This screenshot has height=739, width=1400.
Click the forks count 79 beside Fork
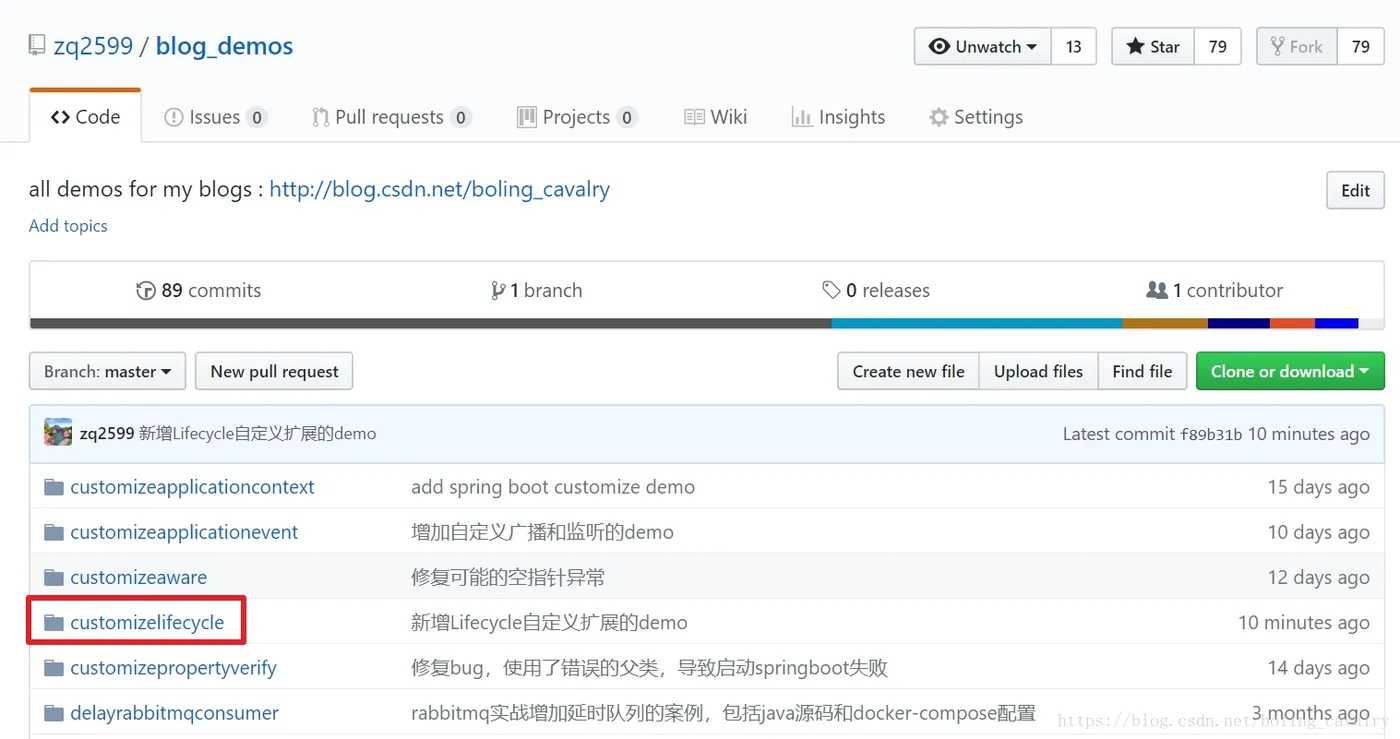(x=1360, y=47)
